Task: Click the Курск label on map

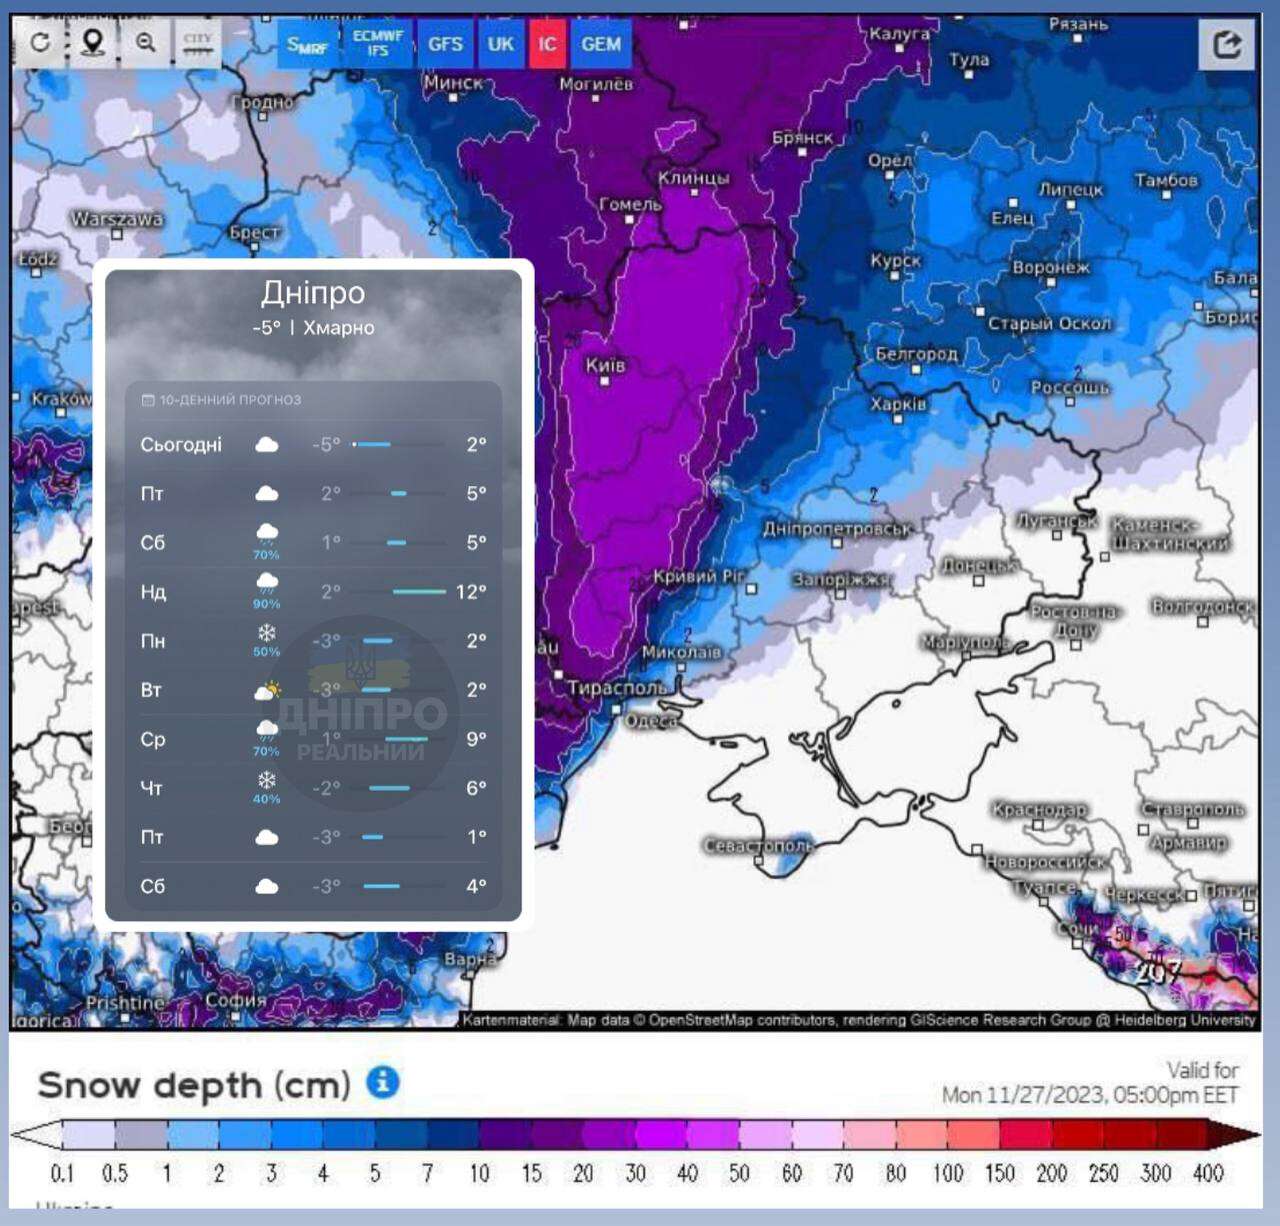Action: 895,260
